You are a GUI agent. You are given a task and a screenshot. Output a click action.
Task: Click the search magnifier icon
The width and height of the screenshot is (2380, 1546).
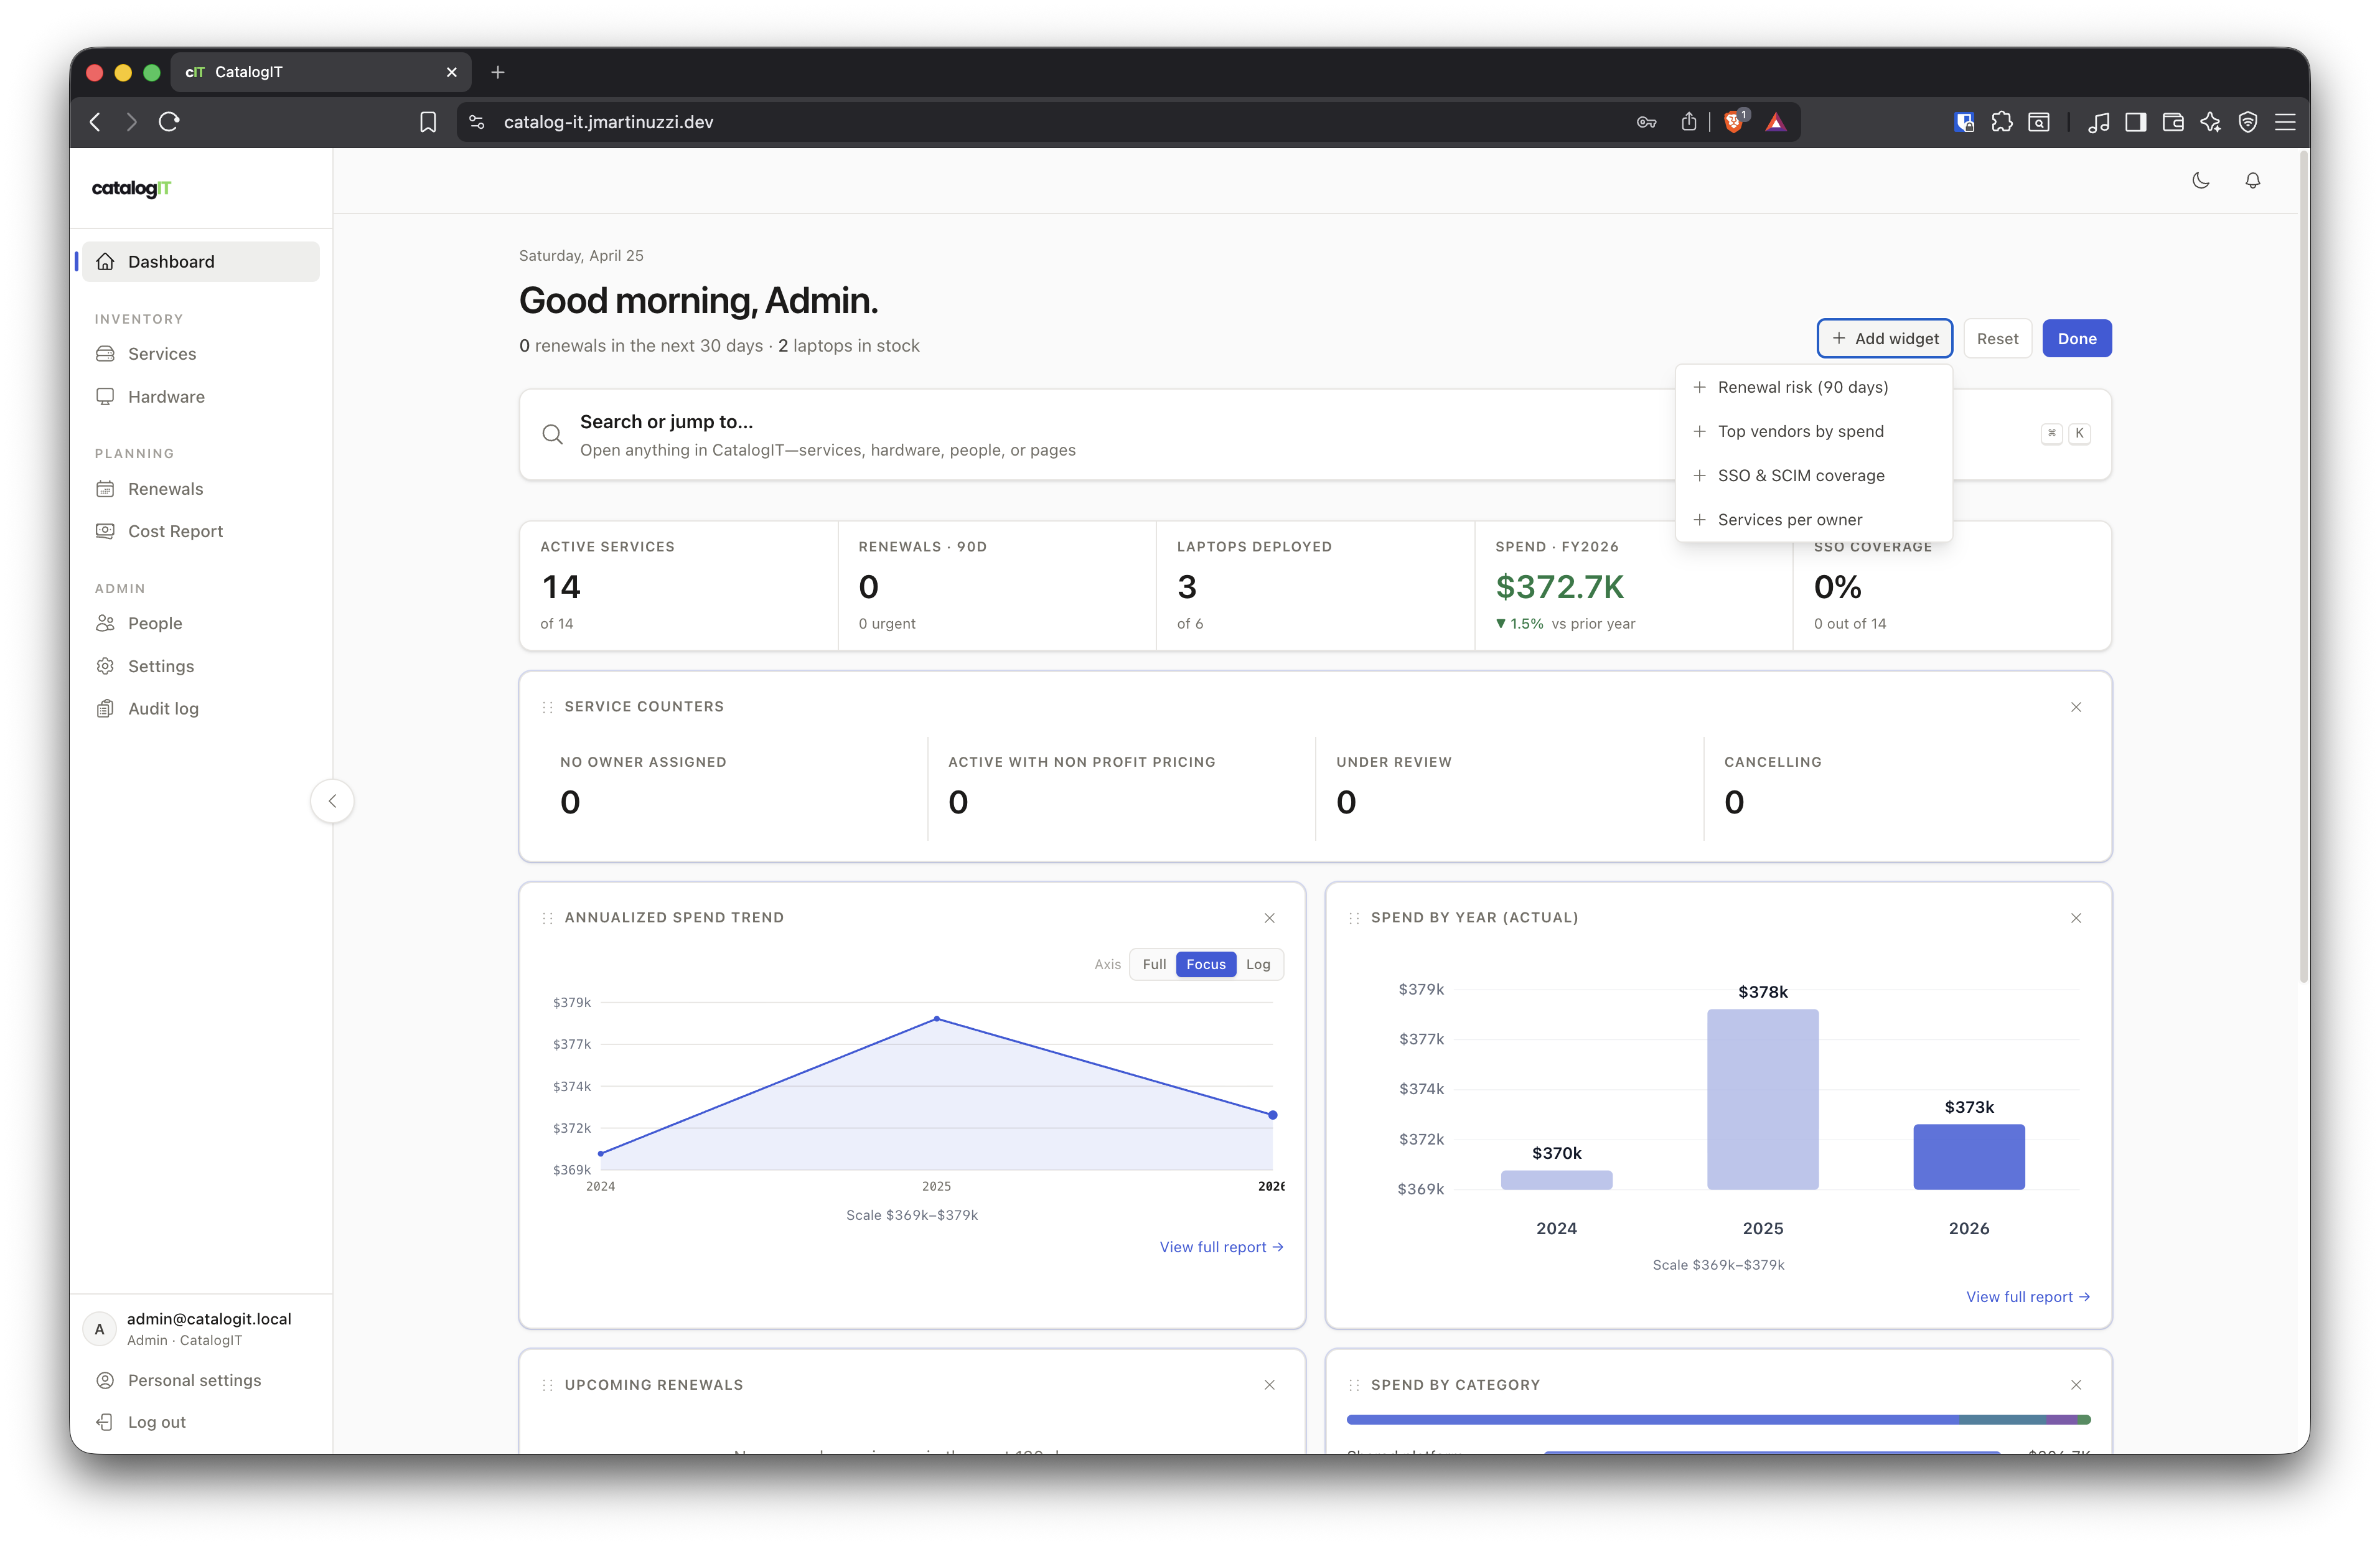[552, 434]
